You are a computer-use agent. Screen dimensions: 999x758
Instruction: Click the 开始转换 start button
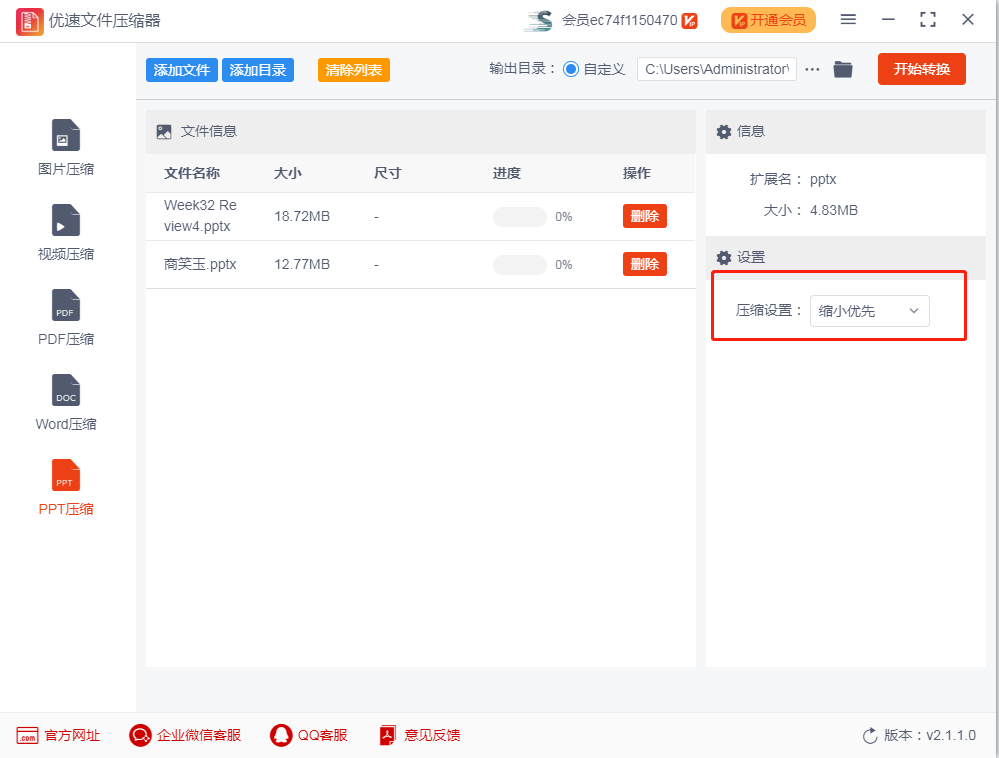(921, 69)
